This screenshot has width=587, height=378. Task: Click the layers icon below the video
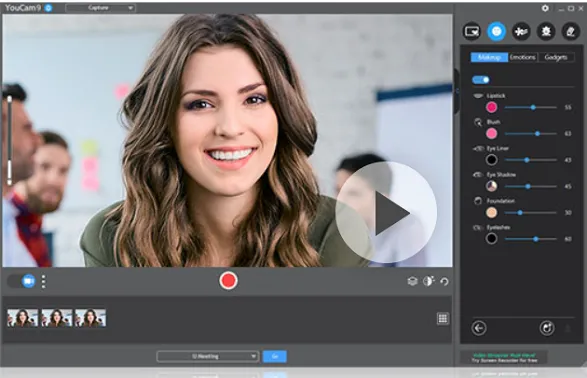click(x=412, y=281)
